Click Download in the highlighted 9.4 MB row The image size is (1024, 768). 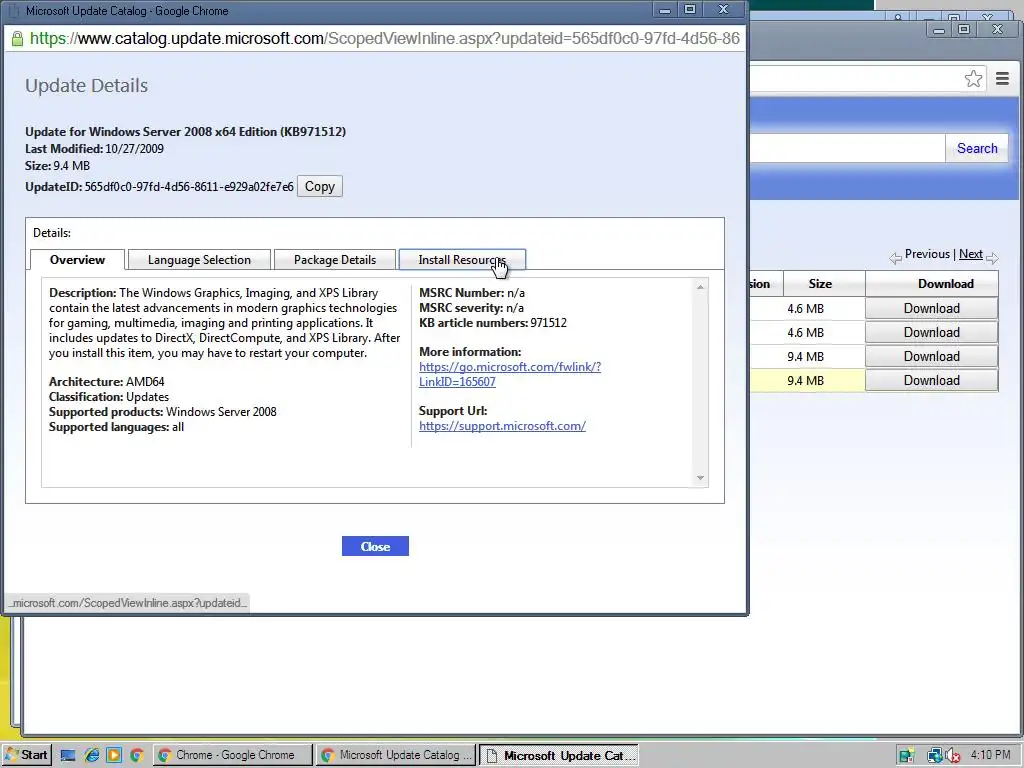tap(931, 381)
